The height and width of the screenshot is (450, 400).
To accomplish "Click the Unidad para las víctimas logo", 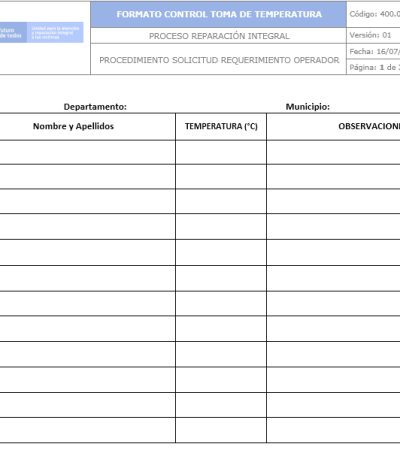I will click(x=41, y=32).
